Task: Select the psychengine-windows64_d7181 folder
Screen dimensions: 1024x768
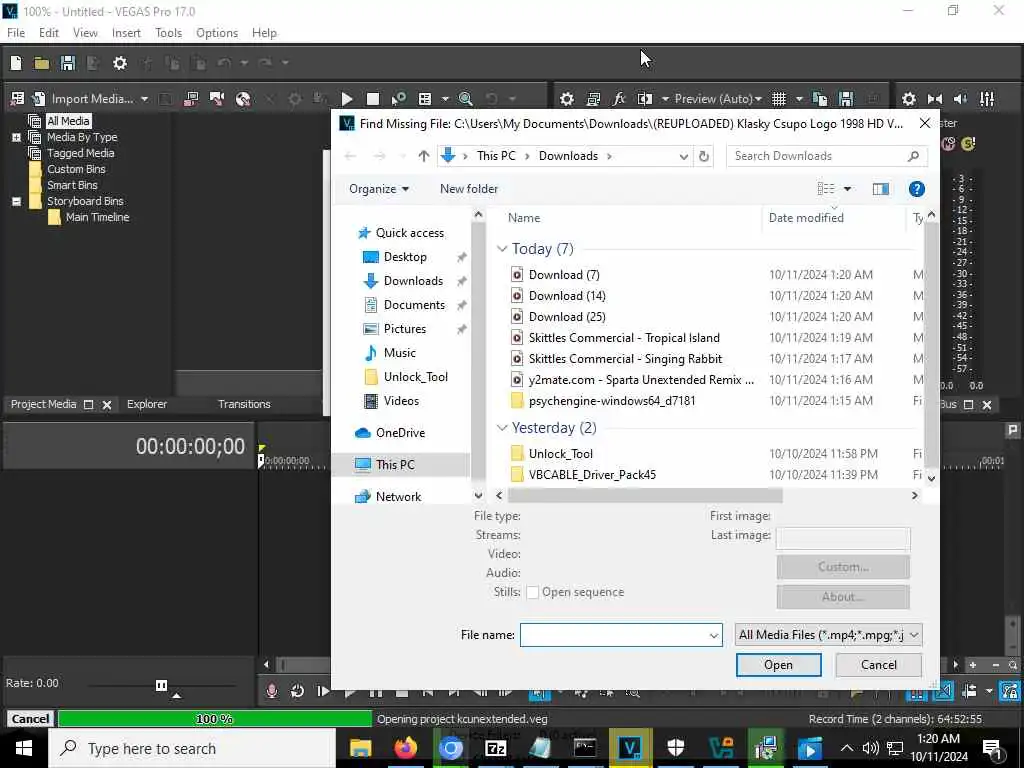Action: tap(612, 400)
